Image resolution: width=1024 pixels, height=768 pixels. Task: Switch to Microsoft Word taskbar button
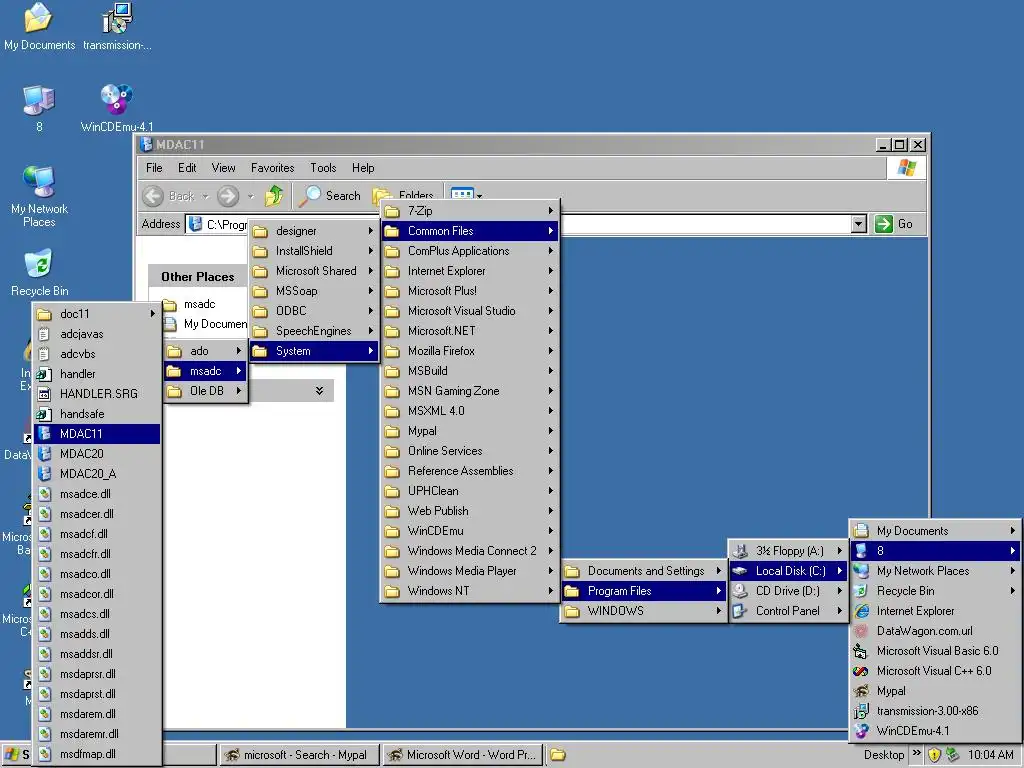(463, 755)
